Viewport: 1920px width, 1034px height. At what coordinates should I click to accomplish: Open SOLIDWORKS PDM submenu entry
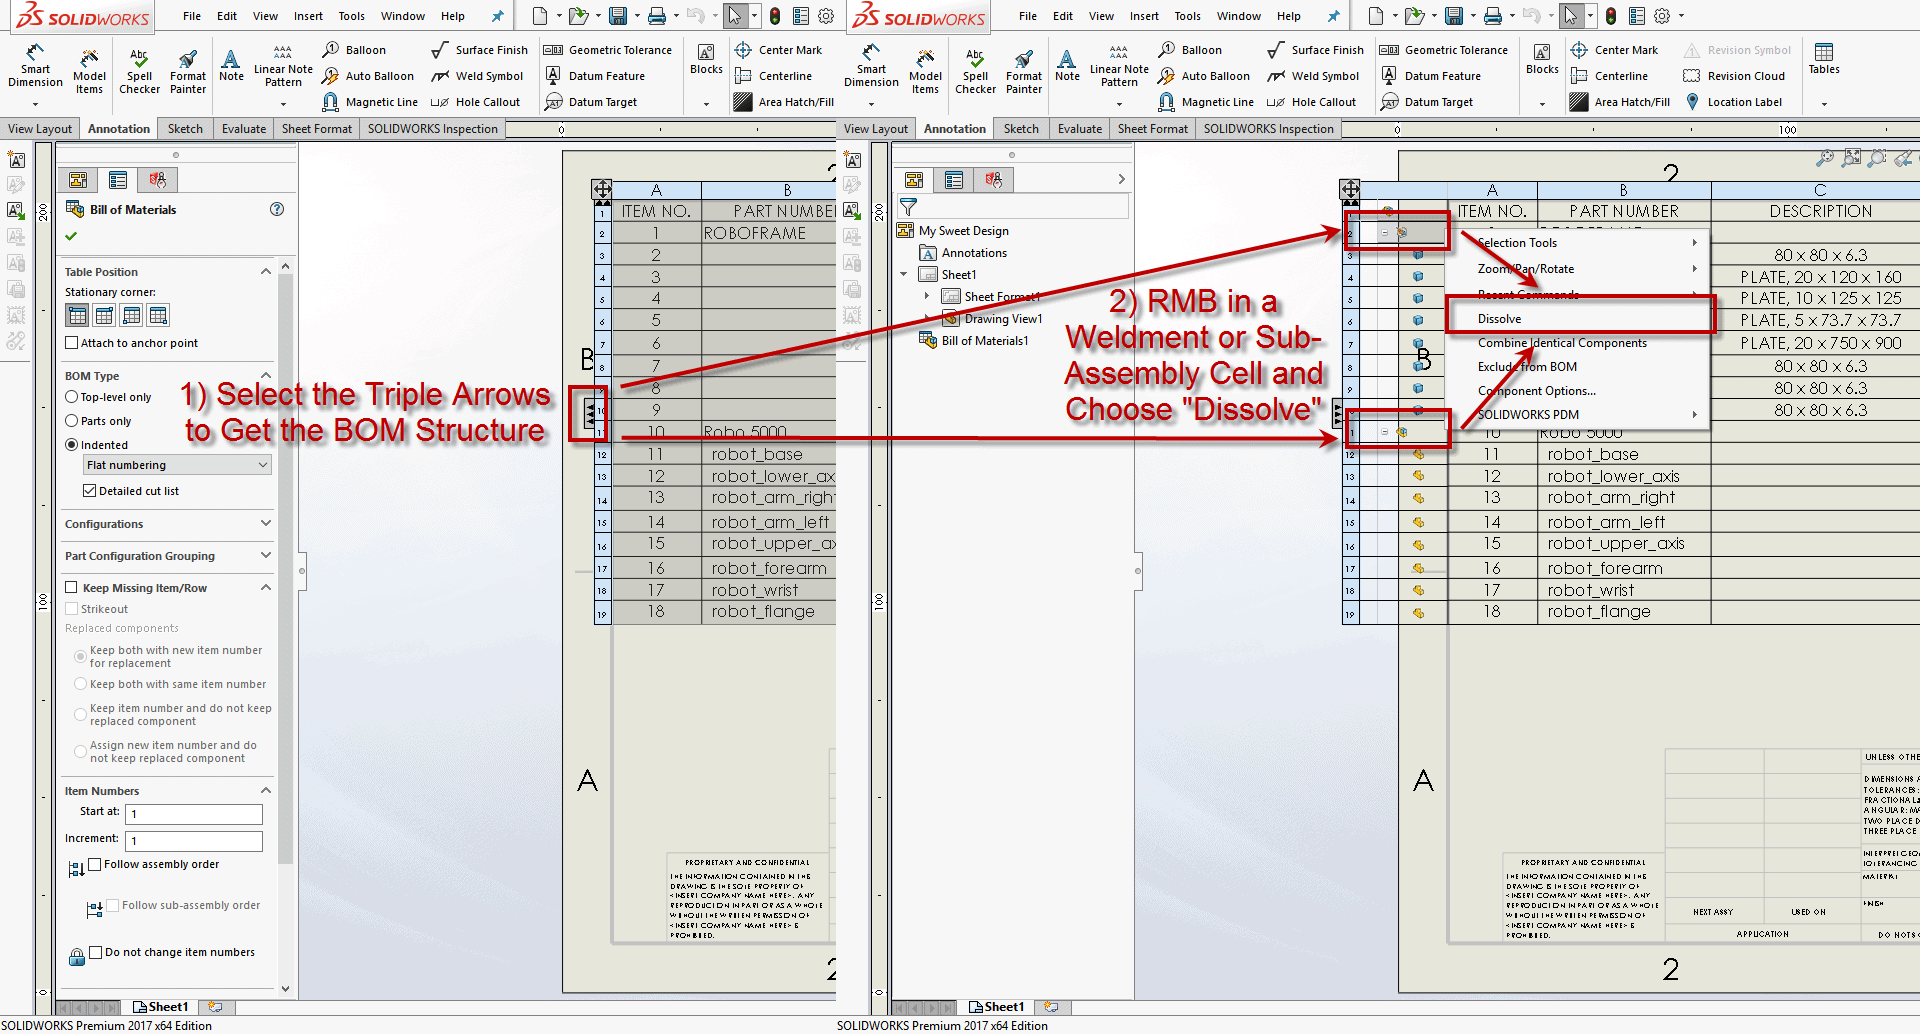(x=1528, y=415)
